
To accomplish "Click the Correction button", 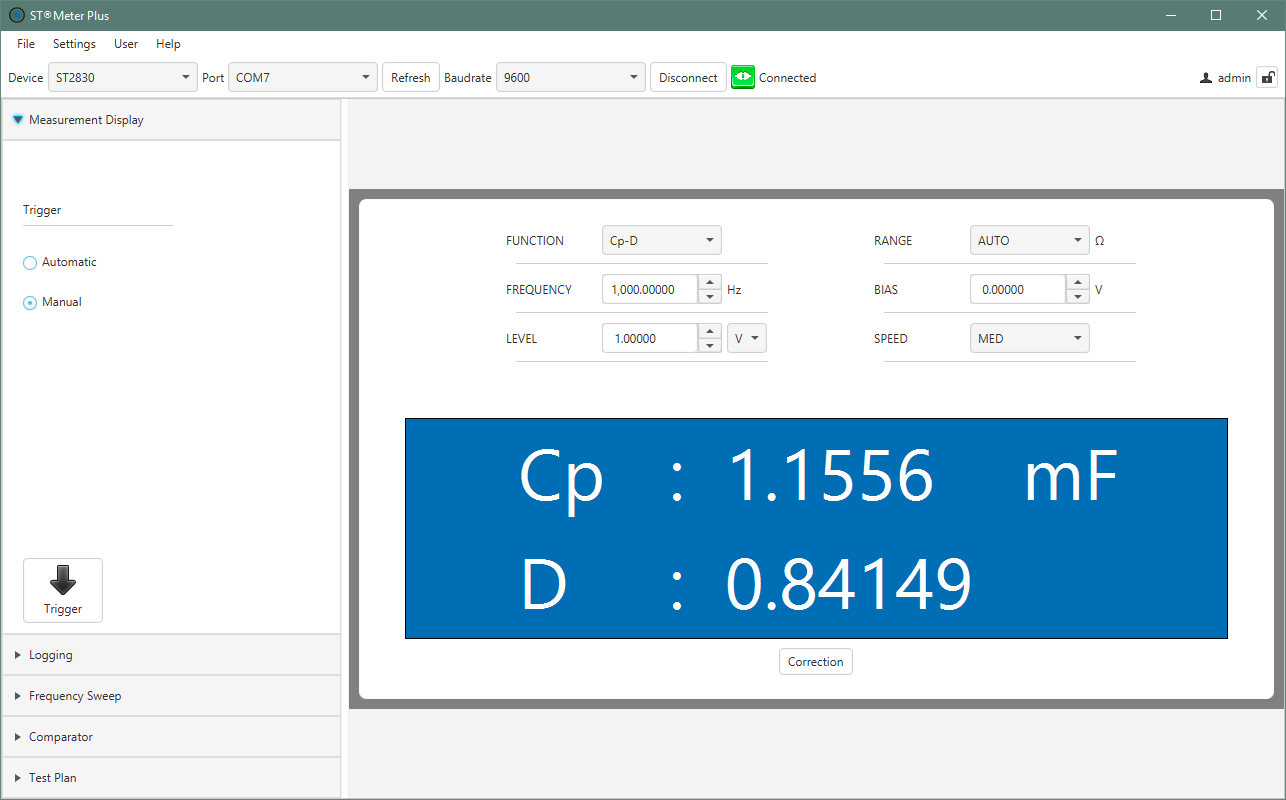I will point(815,661).
